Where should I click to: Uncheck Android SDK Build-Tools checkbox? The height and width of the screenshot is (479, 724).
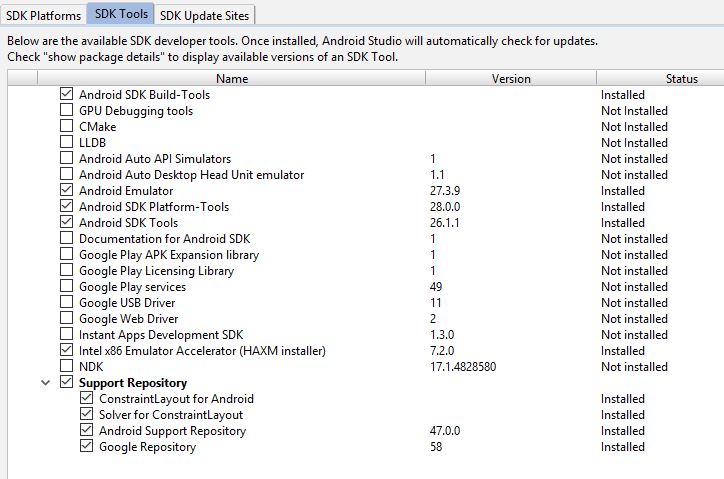pyautogui.click(x=67, y=95)
